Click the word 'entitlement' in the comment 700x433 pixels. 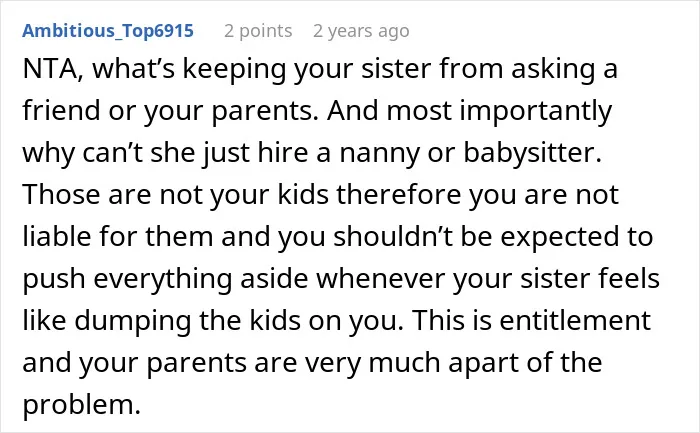pos(575,320)
